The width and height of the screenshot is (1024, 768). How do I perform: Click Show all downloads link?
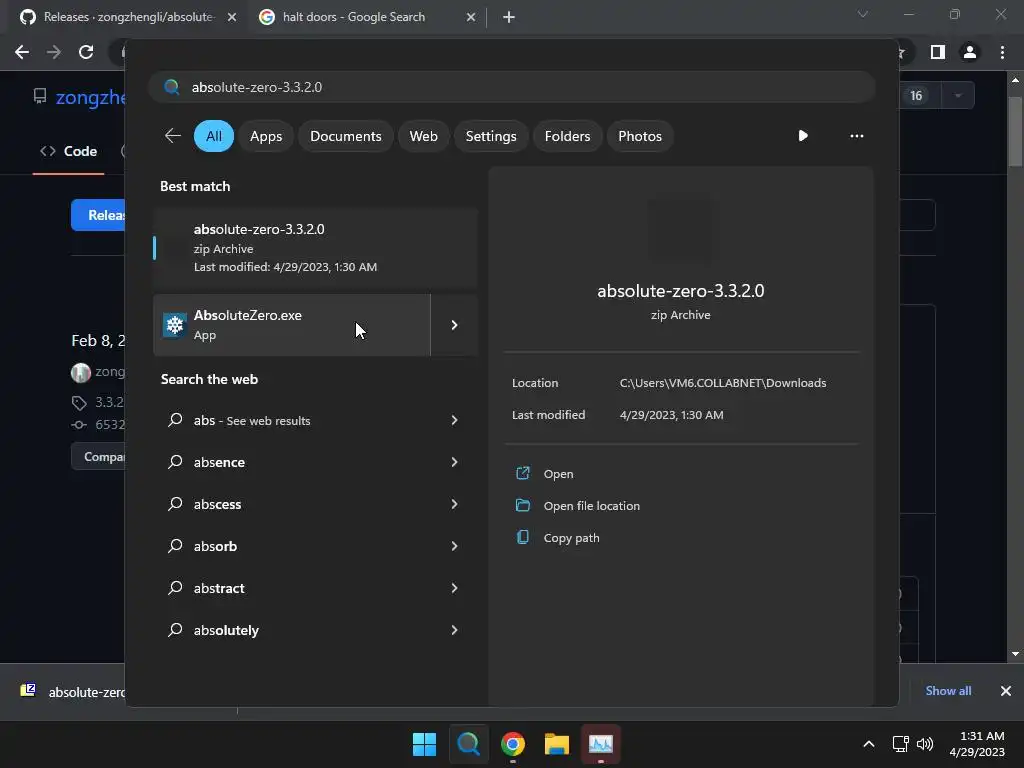pyautogui.click(x=948, y=691)
